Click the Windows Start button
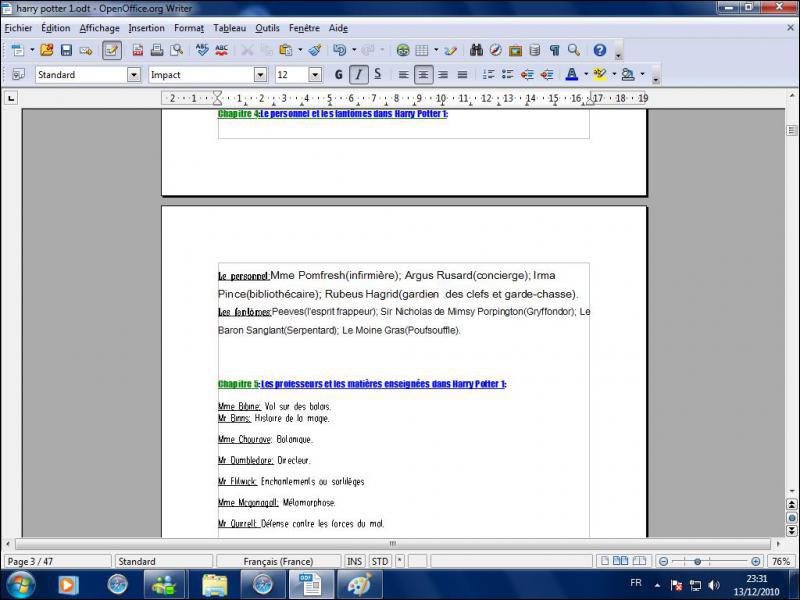Image resolution: width=800 pixels, height=600 pixels. pos(21,584)
